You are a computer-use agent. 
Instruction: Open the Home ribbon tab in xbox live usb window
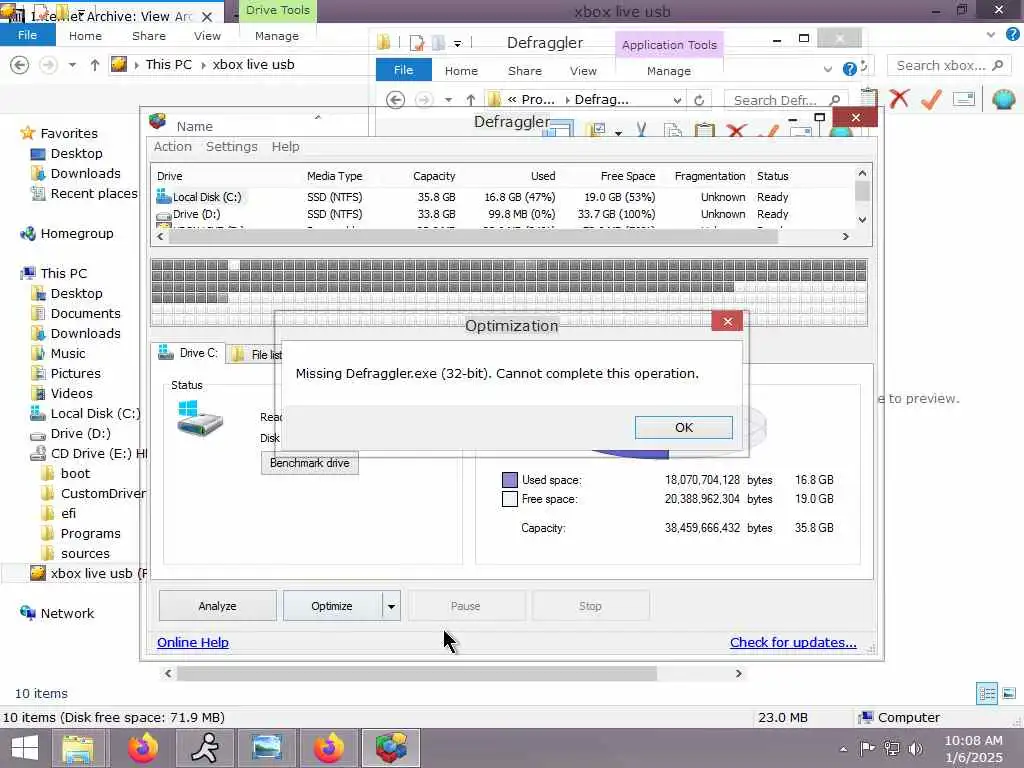(85, 36)
